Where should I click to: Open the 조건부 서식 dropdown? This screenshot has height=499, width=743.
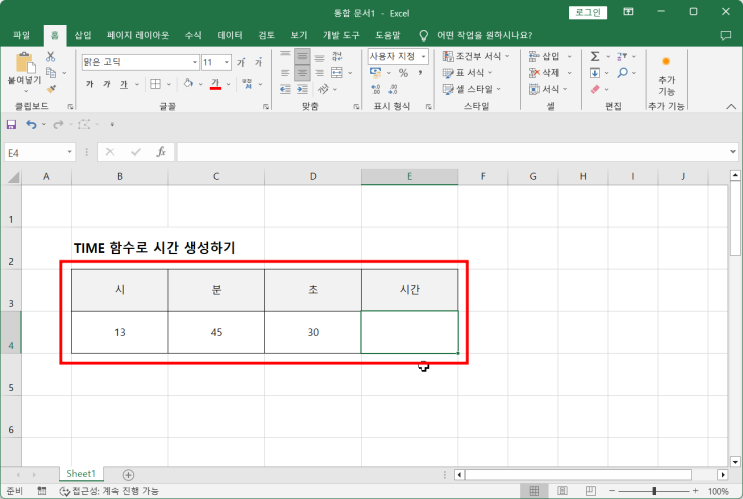(x=511, y=57)
